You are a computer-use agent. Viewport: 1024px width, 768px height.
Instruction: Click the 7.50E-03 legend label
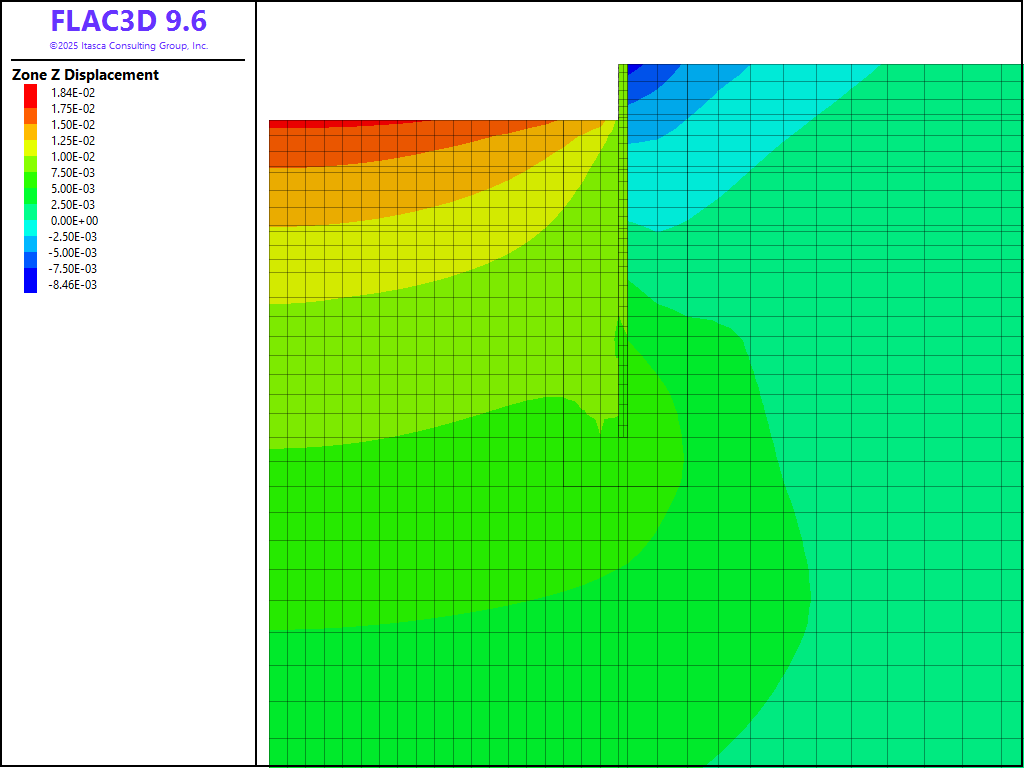tap(74, 173)
